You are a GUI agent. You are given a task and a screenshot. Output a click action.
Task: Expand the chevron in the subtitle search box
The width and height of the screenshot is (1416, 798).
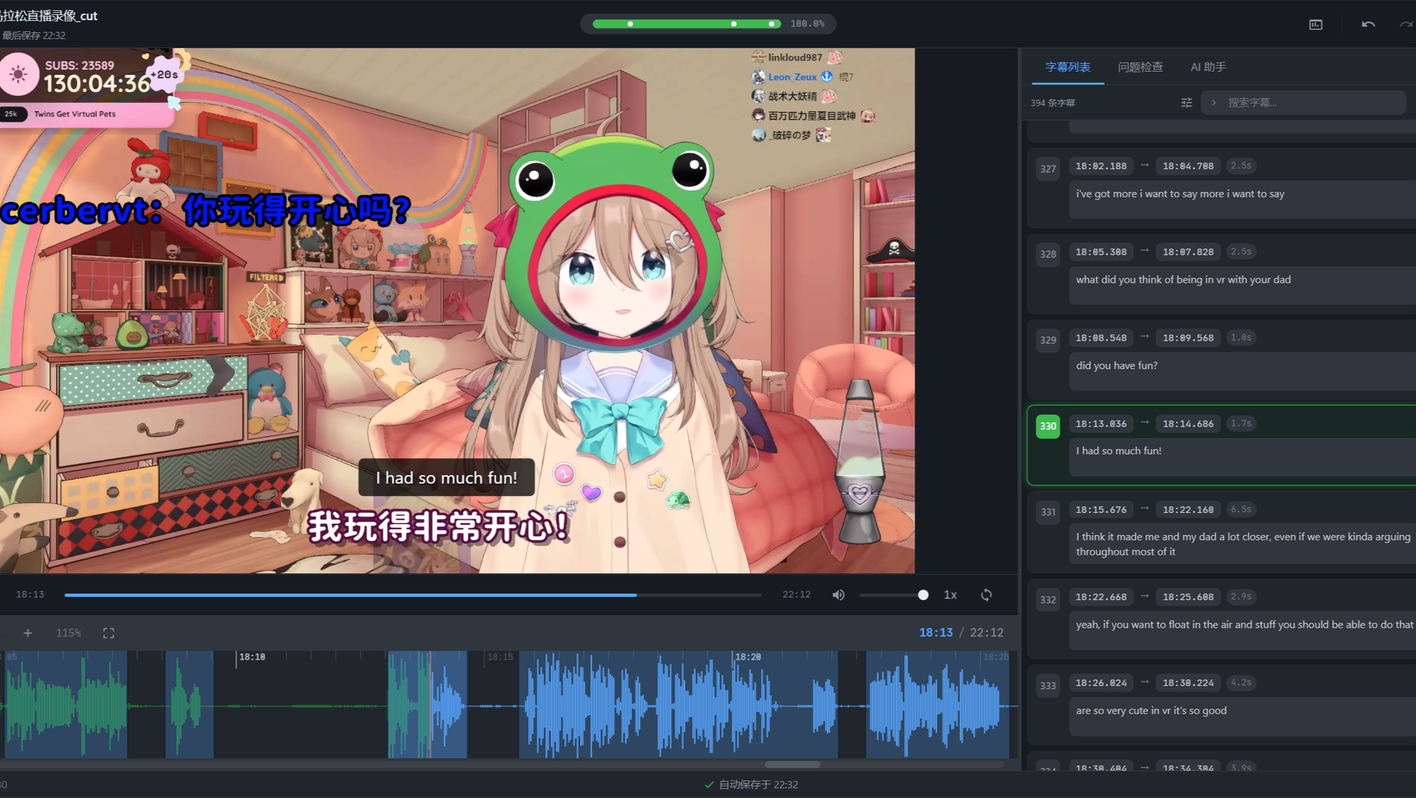point(1214,102)
